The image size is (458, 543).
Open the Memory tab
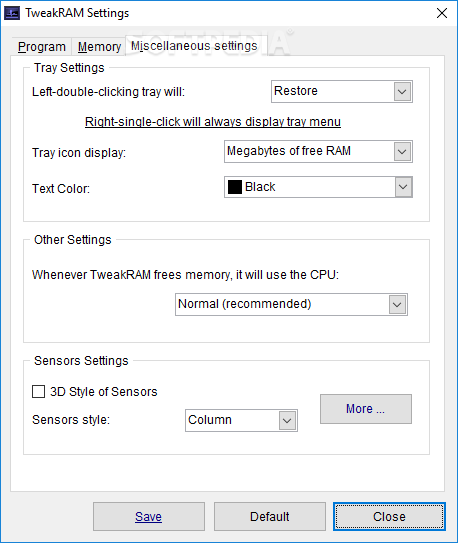[x=99, y=47]
